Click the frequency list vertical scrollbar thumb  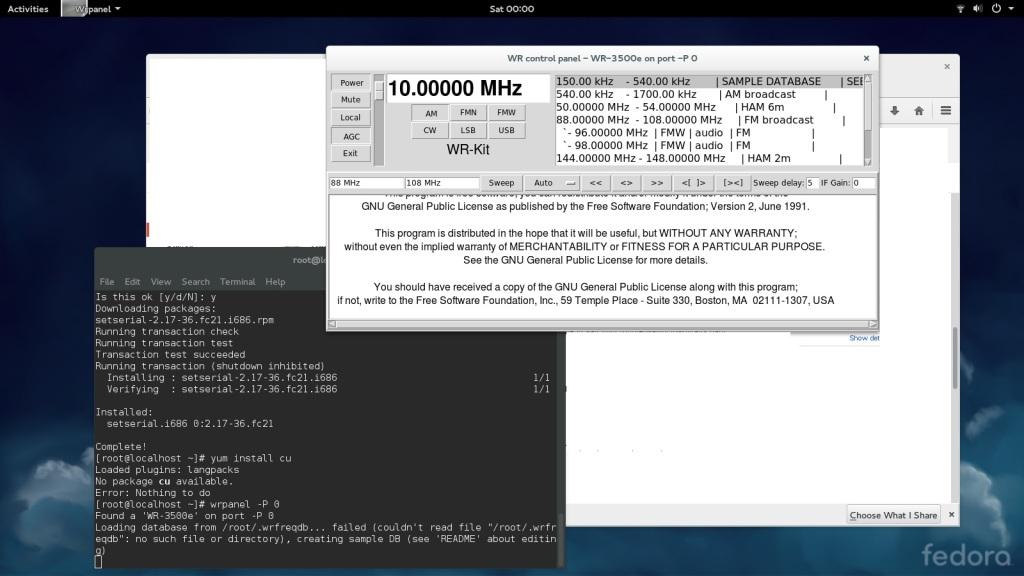868,106
